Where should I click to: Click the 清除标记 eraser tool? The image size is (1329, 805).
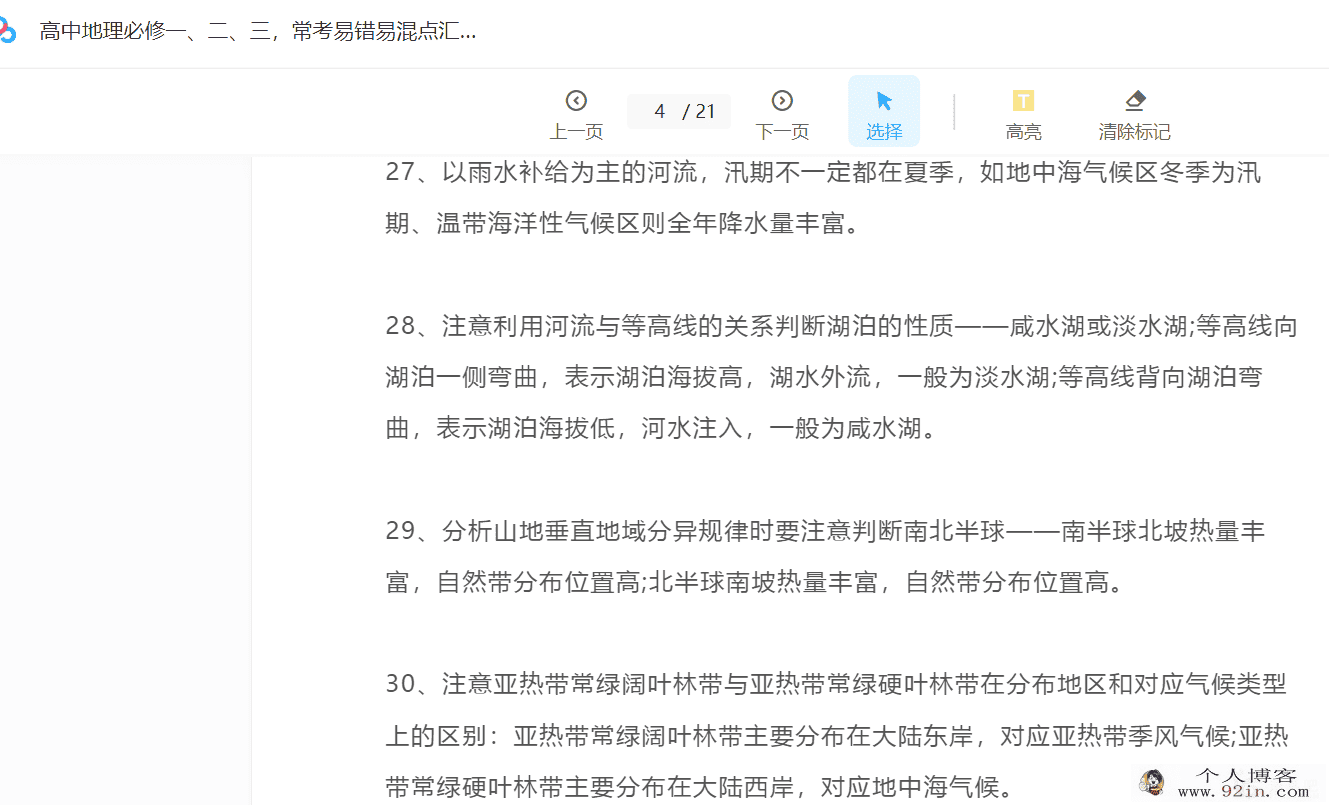tap(1134, 114)
